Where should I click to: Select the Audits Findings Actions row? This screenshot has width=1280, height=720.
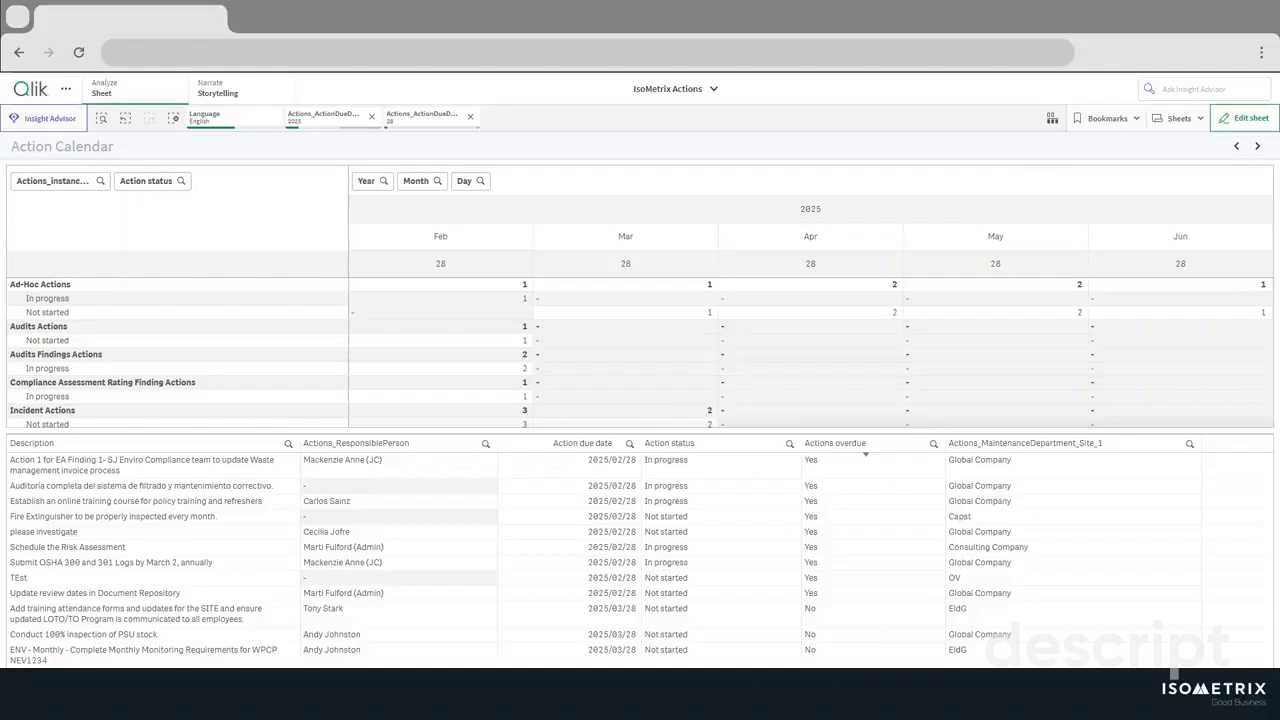[177, 355]
